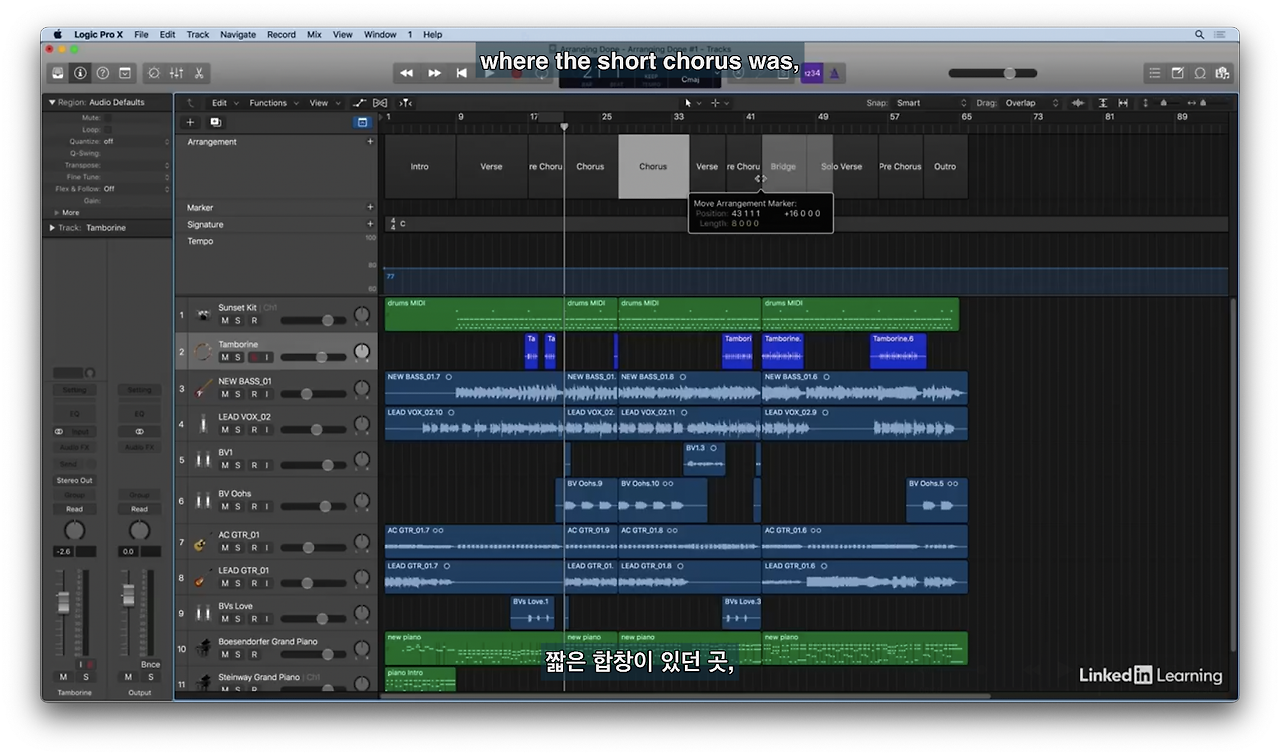Viewport: 1280px width, 756px height.
Task: Click the Spotlight search icon
Action: click(1199, 34)
